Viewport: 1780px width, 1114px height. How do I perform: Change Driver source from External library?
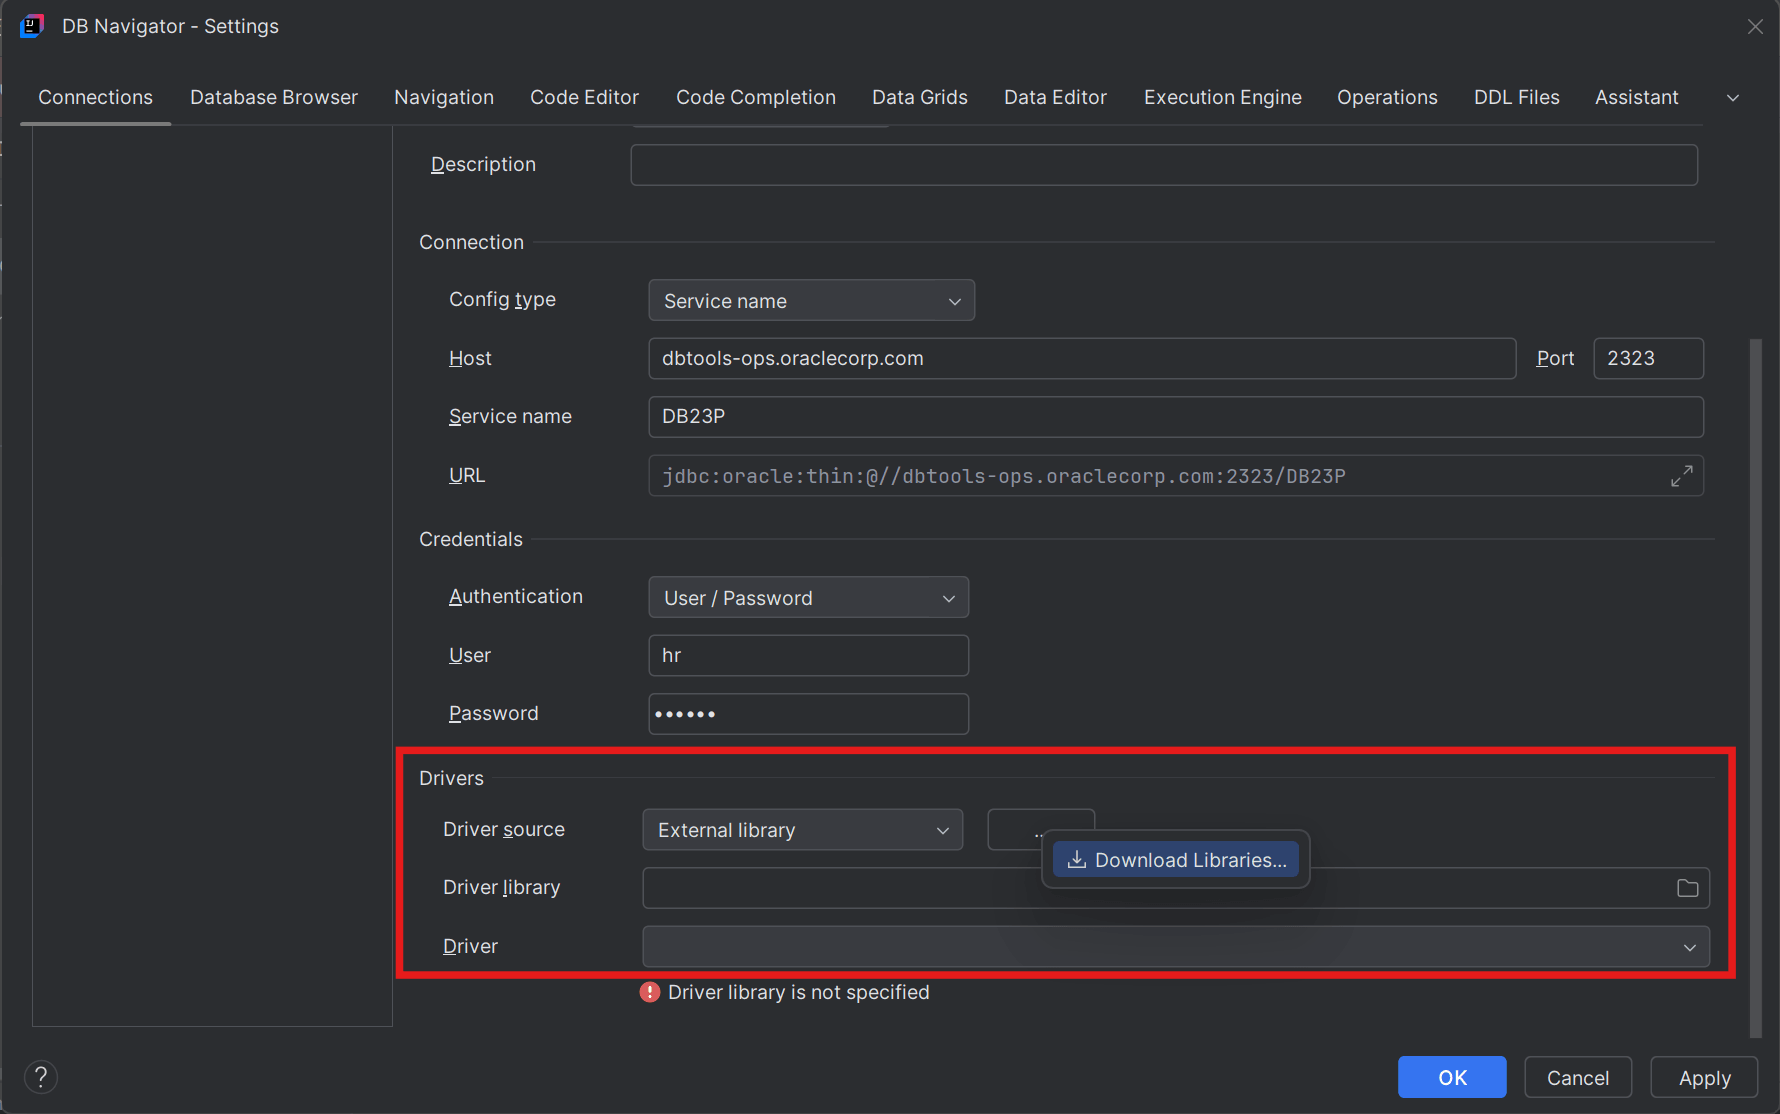801,829
